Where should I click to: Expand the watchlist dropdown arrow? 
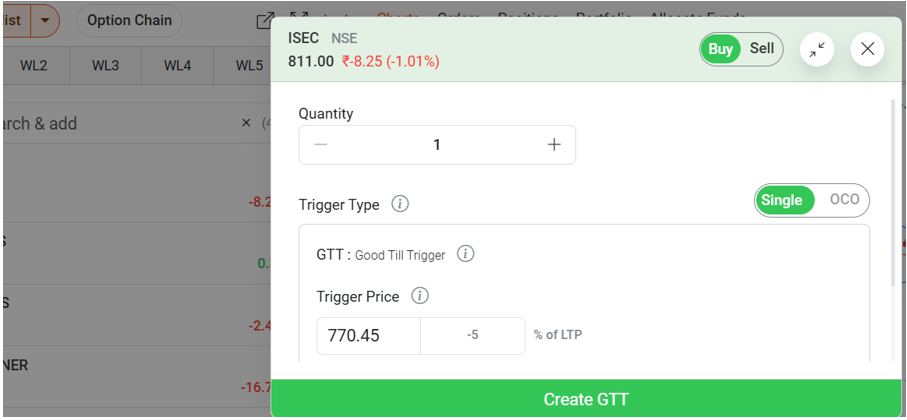[45, 20]
